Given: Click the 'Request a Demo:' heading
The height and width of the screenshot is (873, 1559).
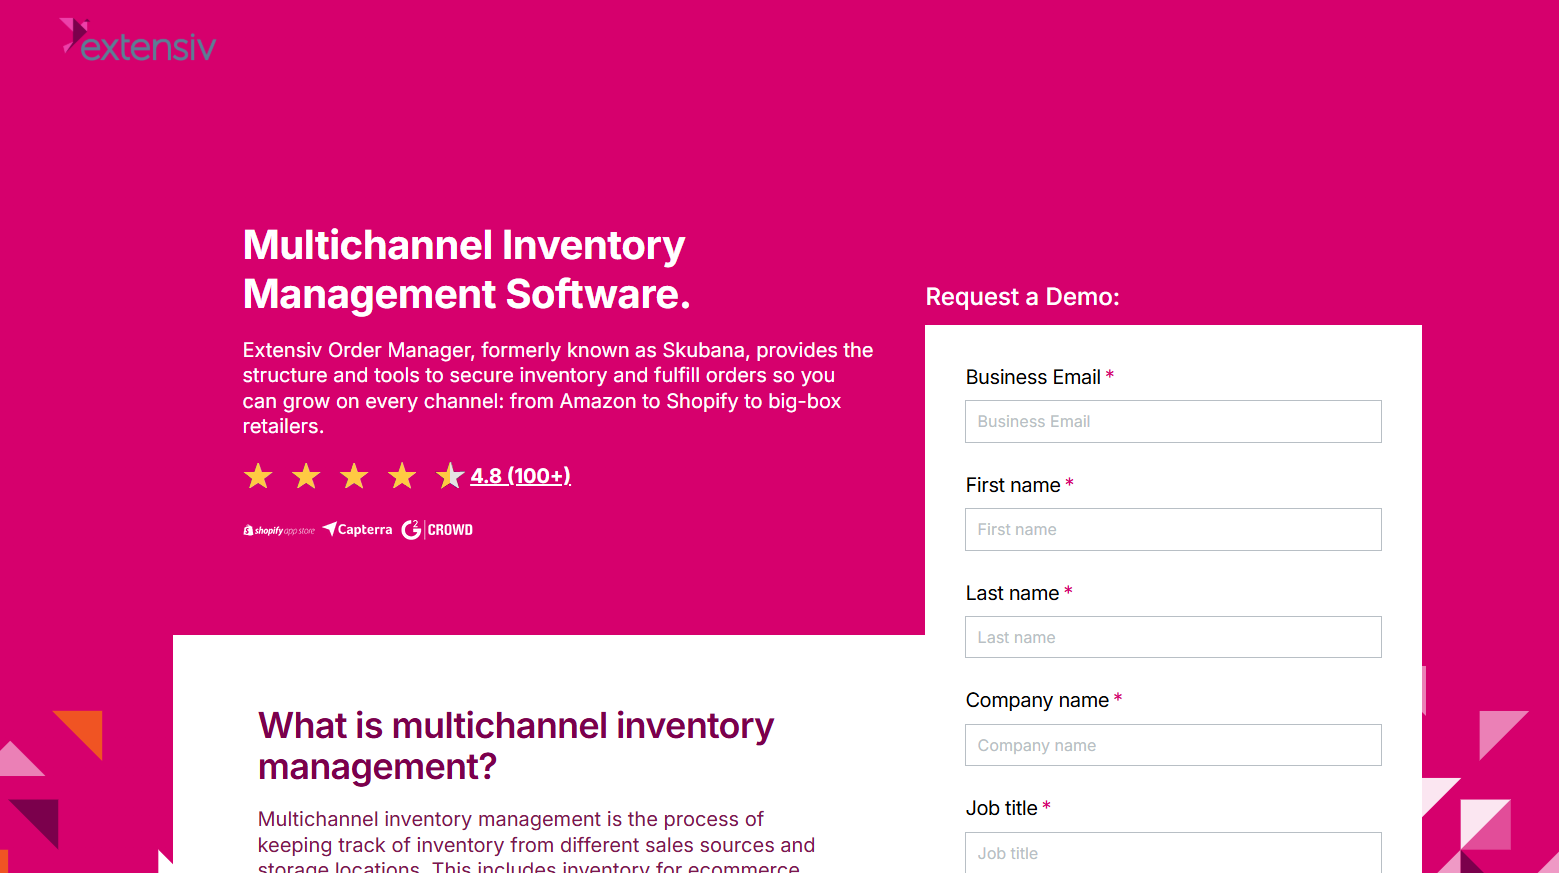Looking at the screenshot, I should 1022,297.
